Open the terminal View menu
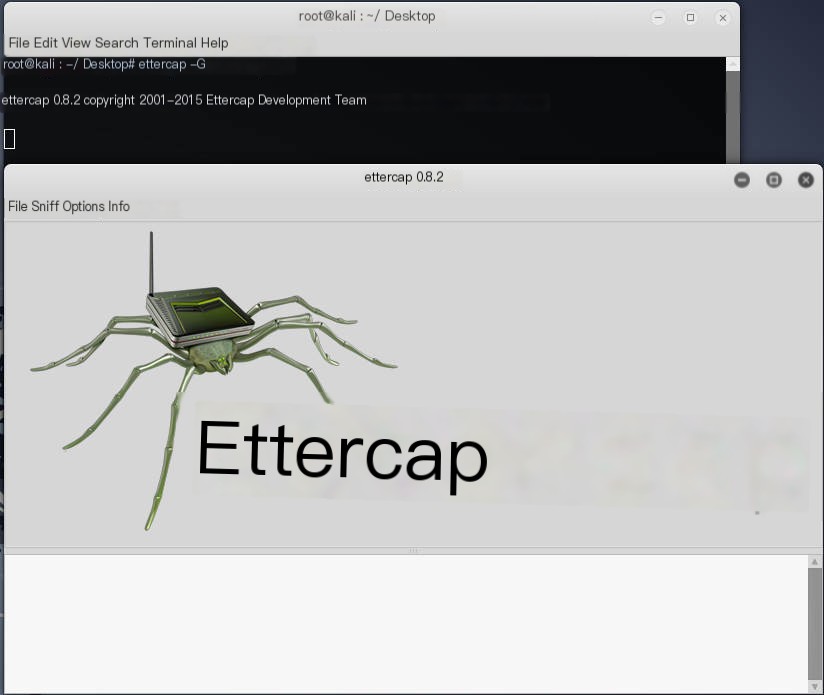The width and height of the screenshot is (824, 695). point(76,43)
